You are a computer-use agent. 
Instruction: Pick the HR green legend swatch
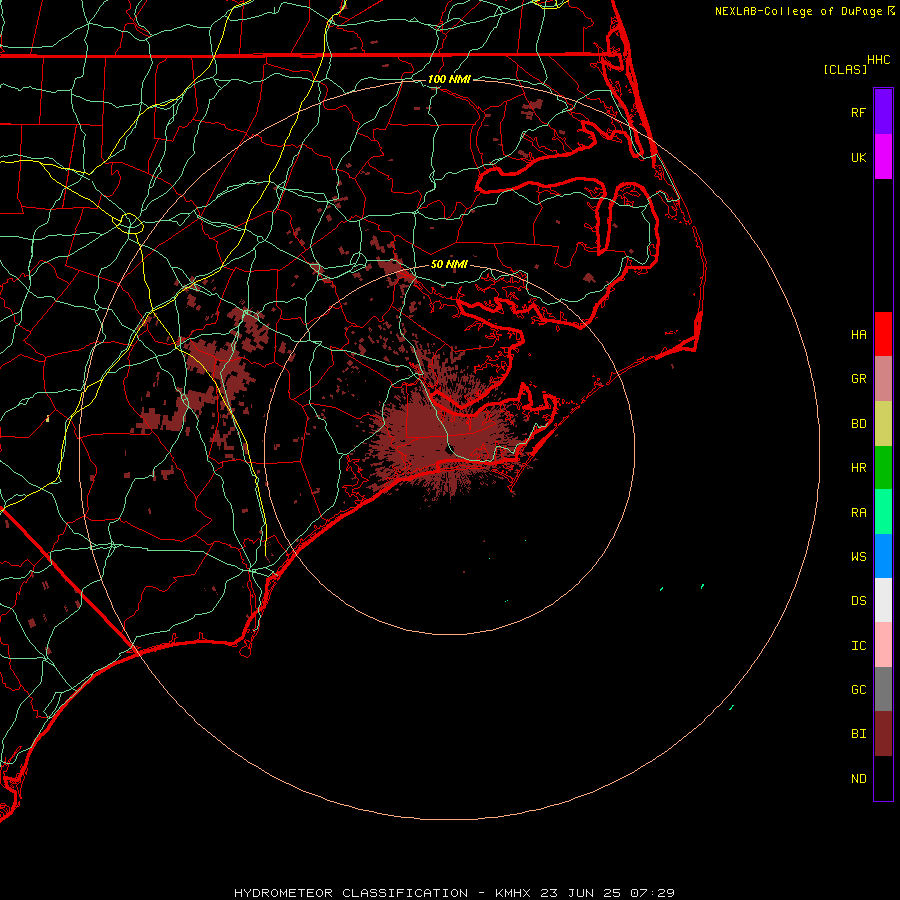coord(883,468)
